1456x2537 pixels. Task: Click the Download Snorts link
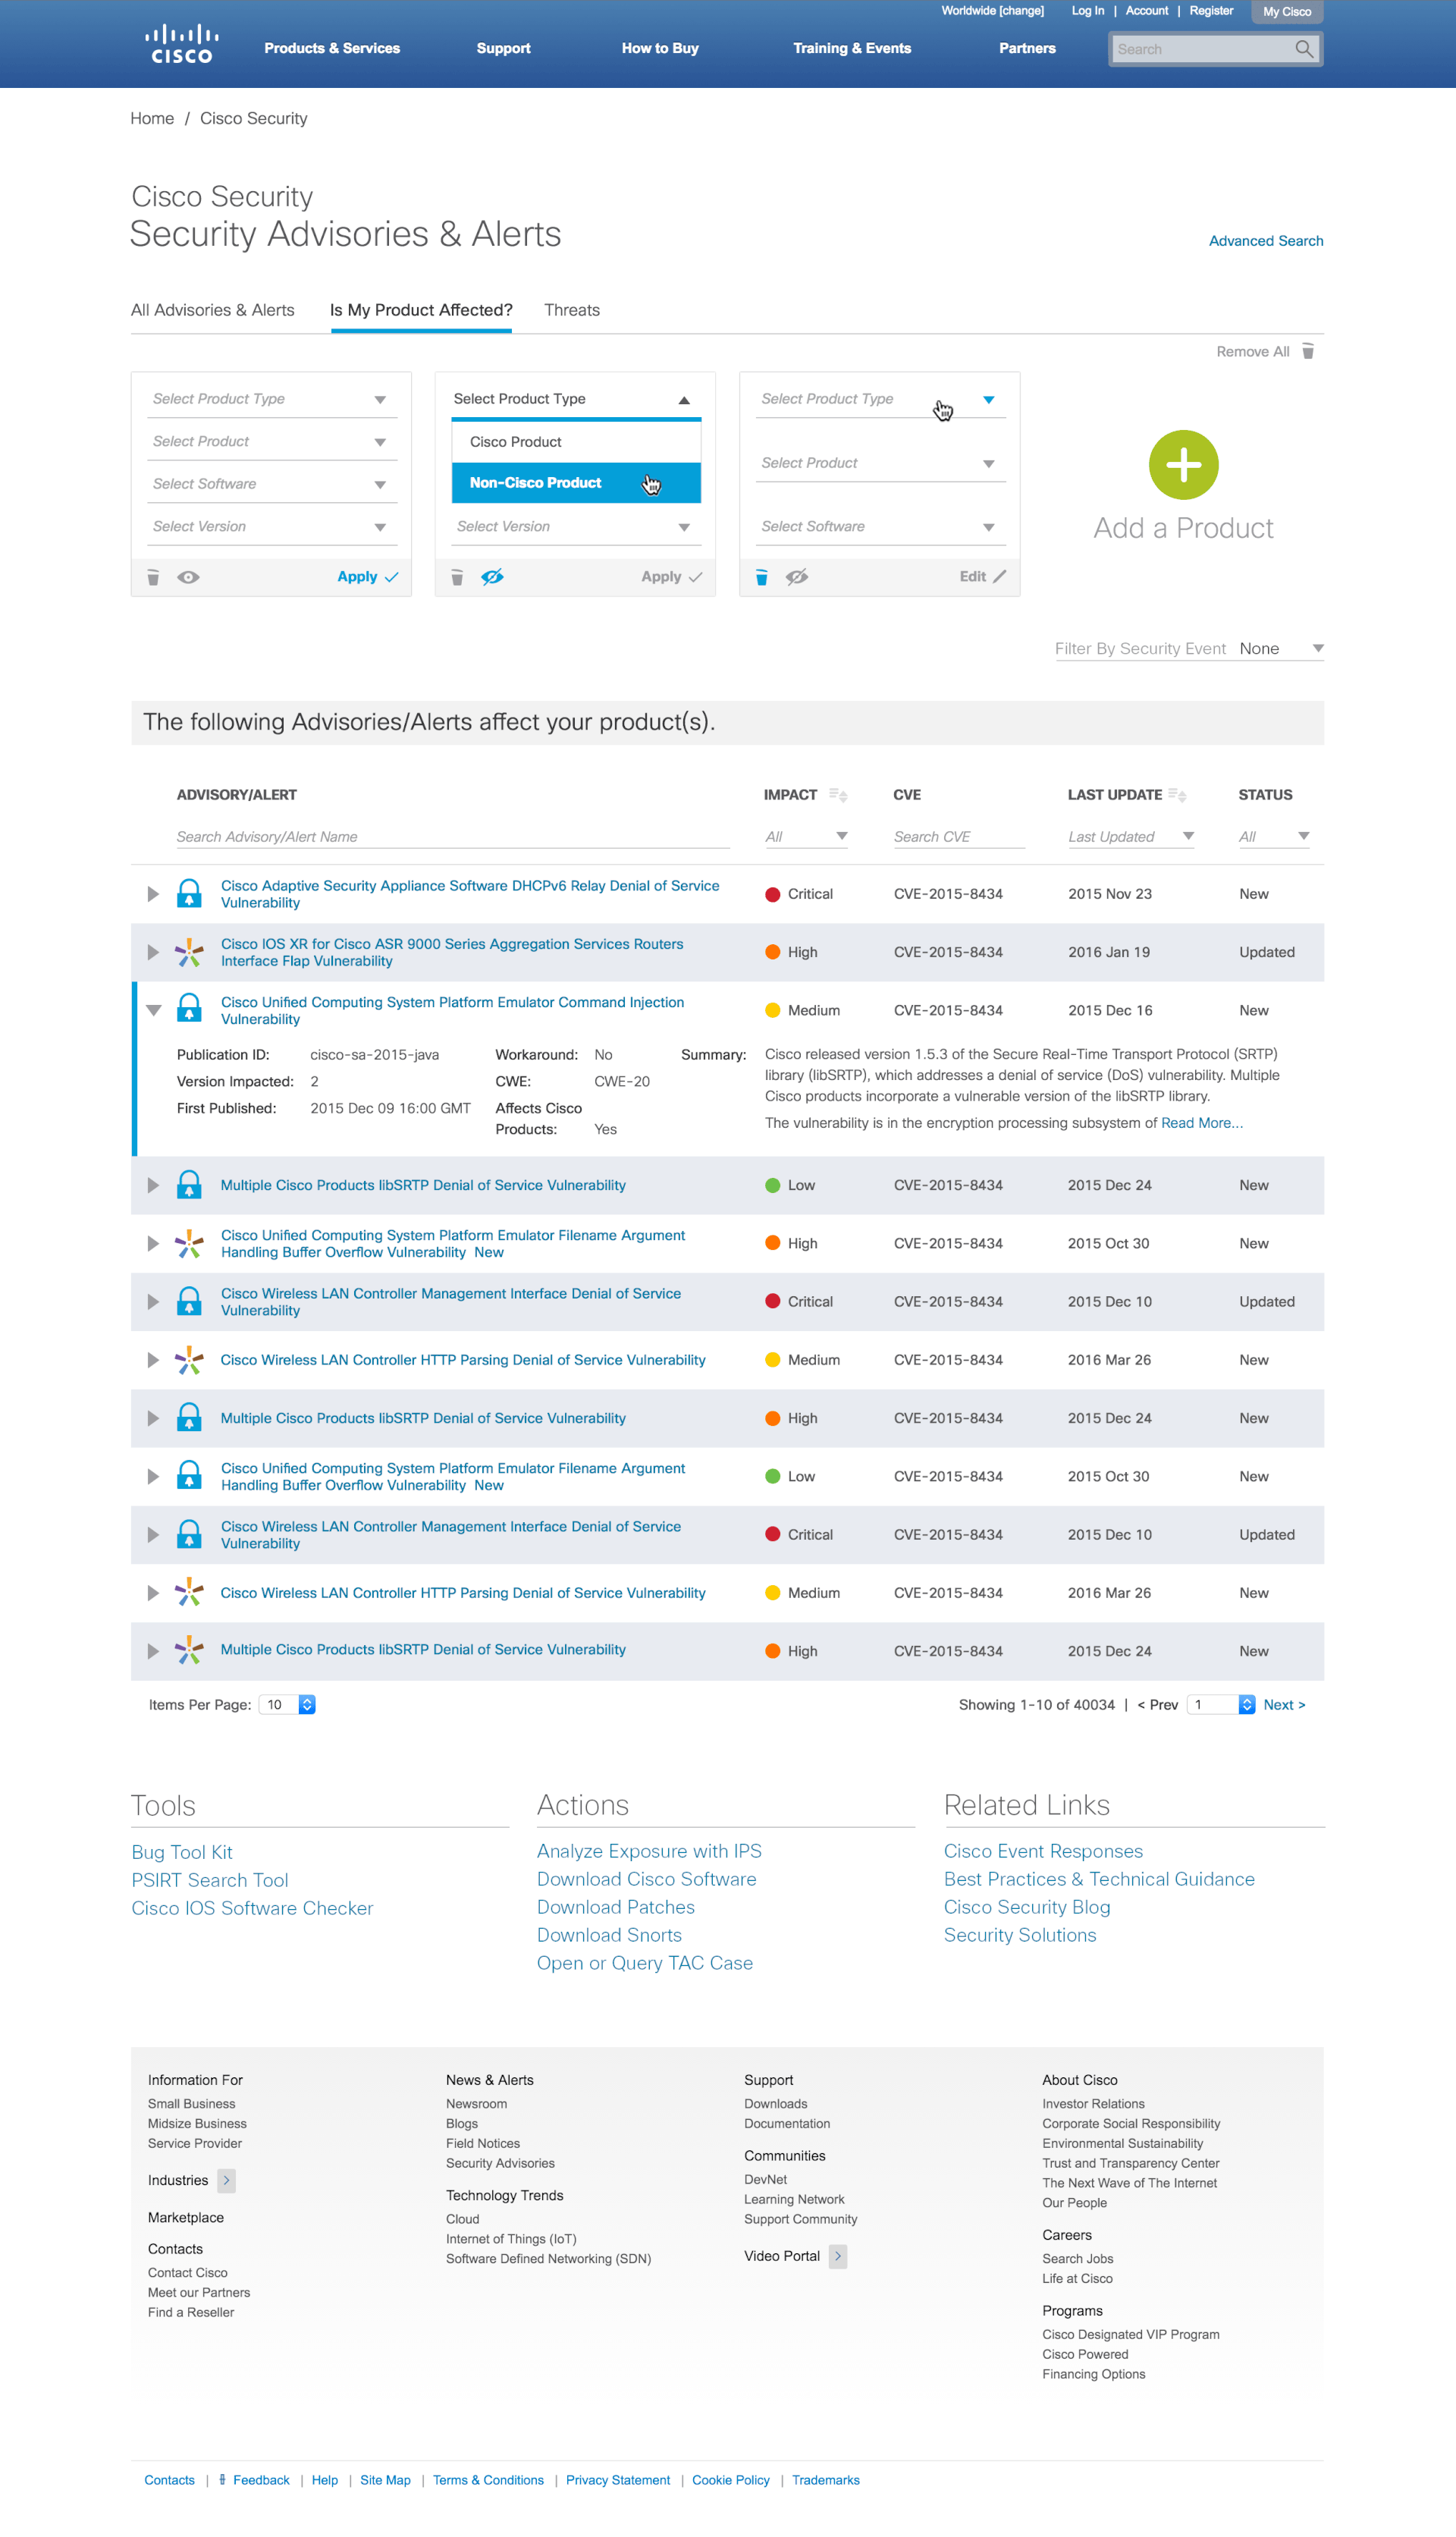pos(609,1935)
